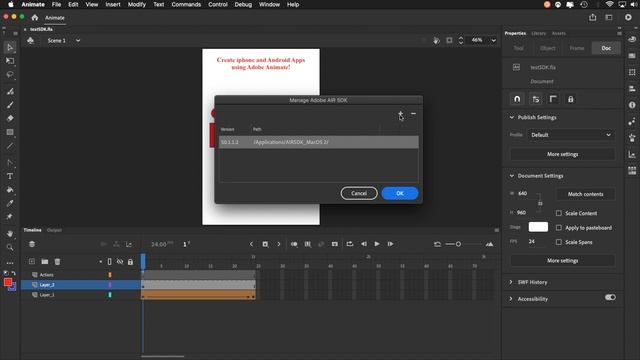Toggle the Loop playback icon
Image resolution: width=640 pixels, height=360 pixels.
[350, 244]
